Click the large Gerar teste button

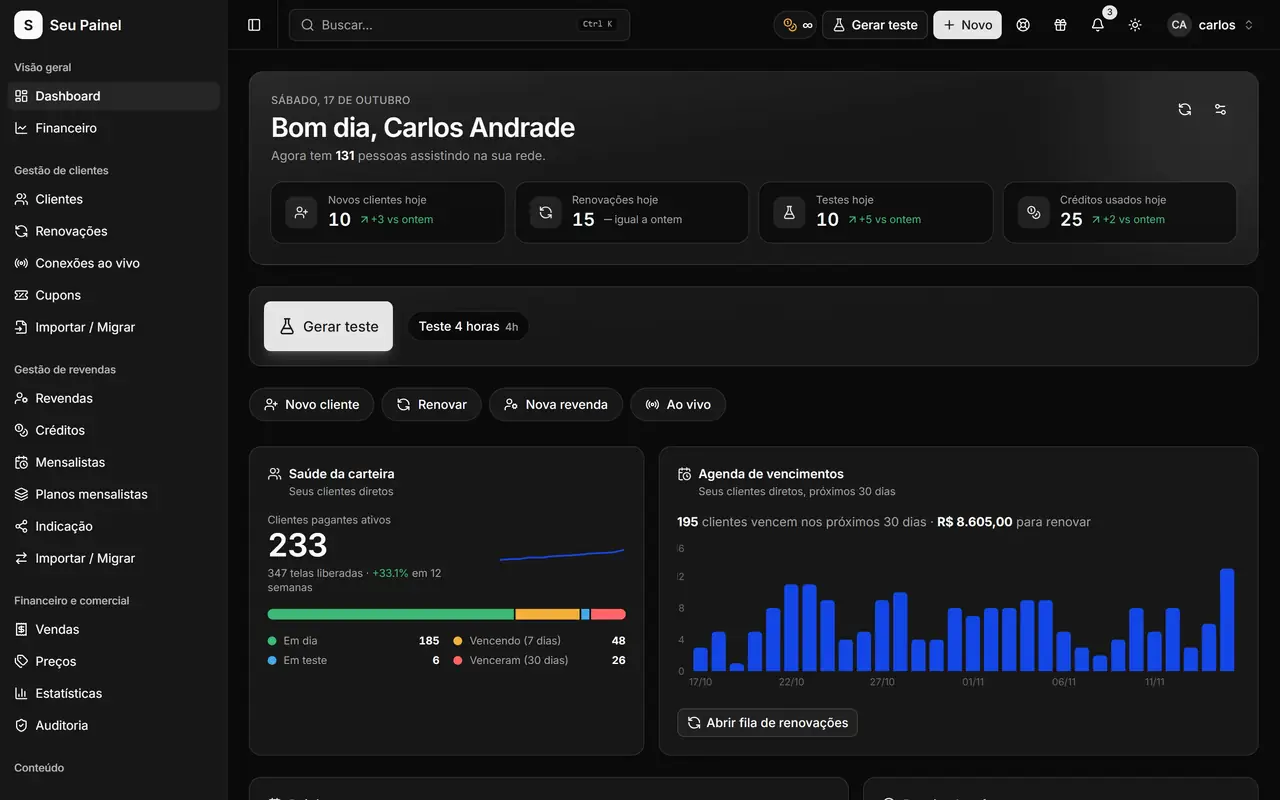(328, 326)
